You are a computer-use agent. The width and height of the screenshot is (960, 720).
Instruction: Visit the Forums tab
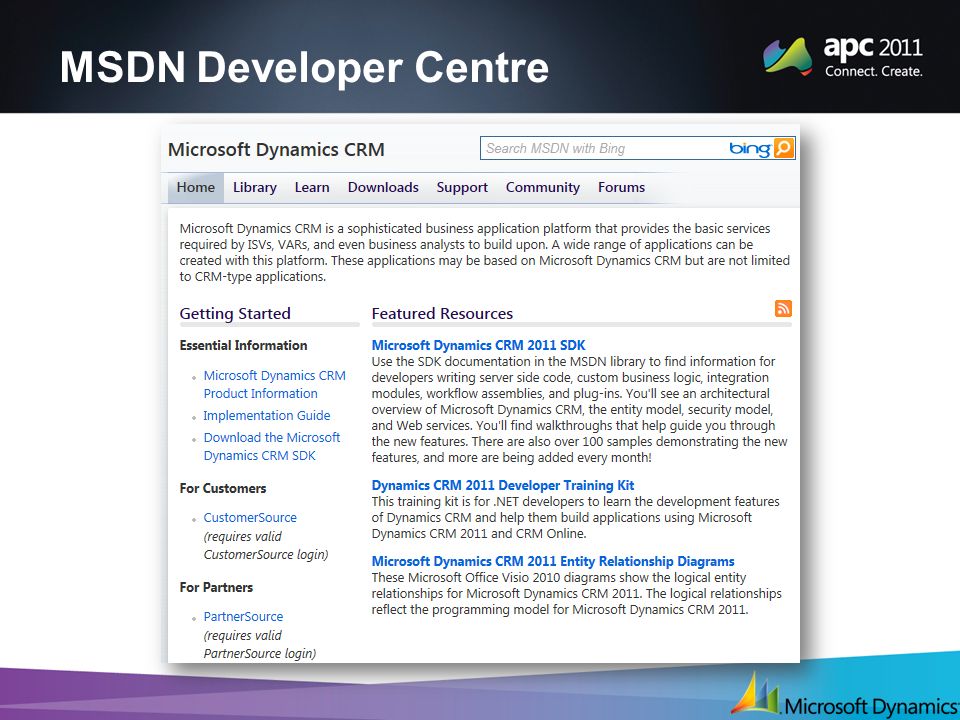(x=621, y=187)
